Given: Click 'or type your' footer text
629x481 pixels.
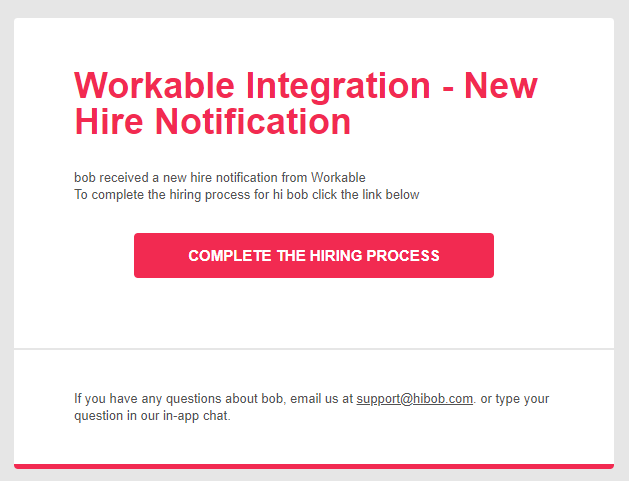Looking at the screenshot, I should click(x=515, y=399).
